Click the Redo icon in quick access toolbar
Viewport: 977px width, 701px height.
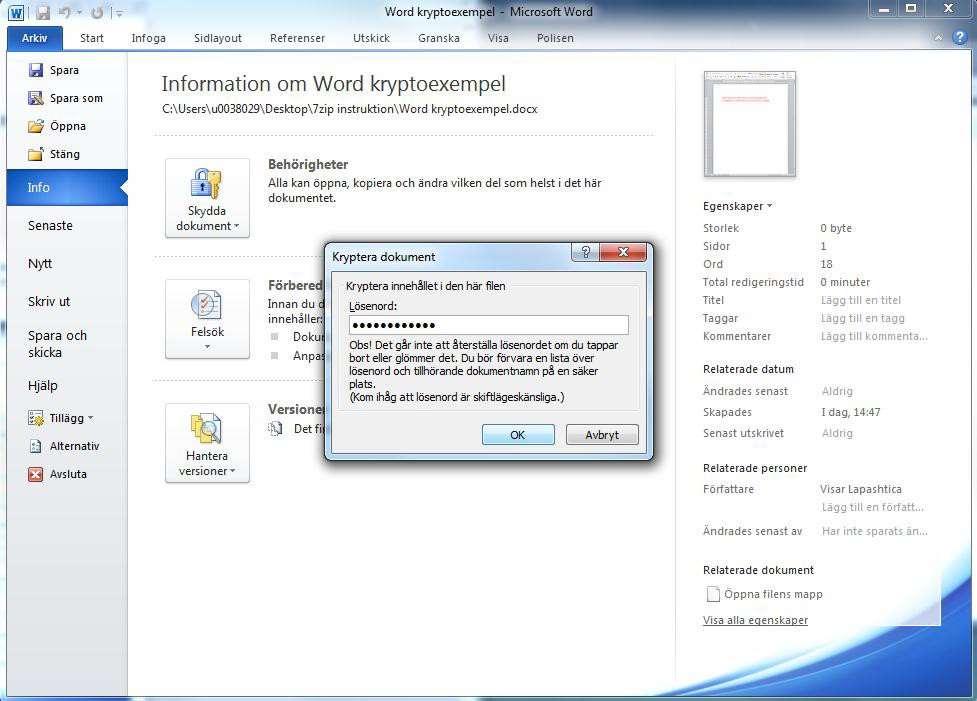[x=97, y=12]
